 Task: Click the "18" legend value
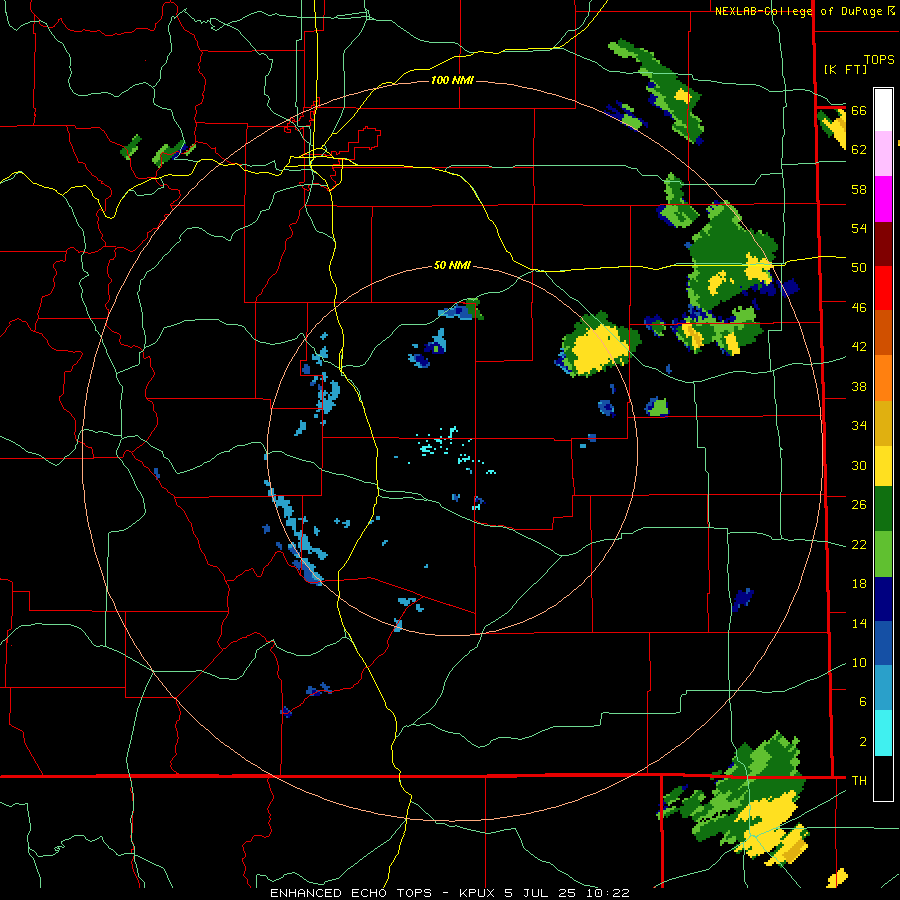(x=859, y=584)
